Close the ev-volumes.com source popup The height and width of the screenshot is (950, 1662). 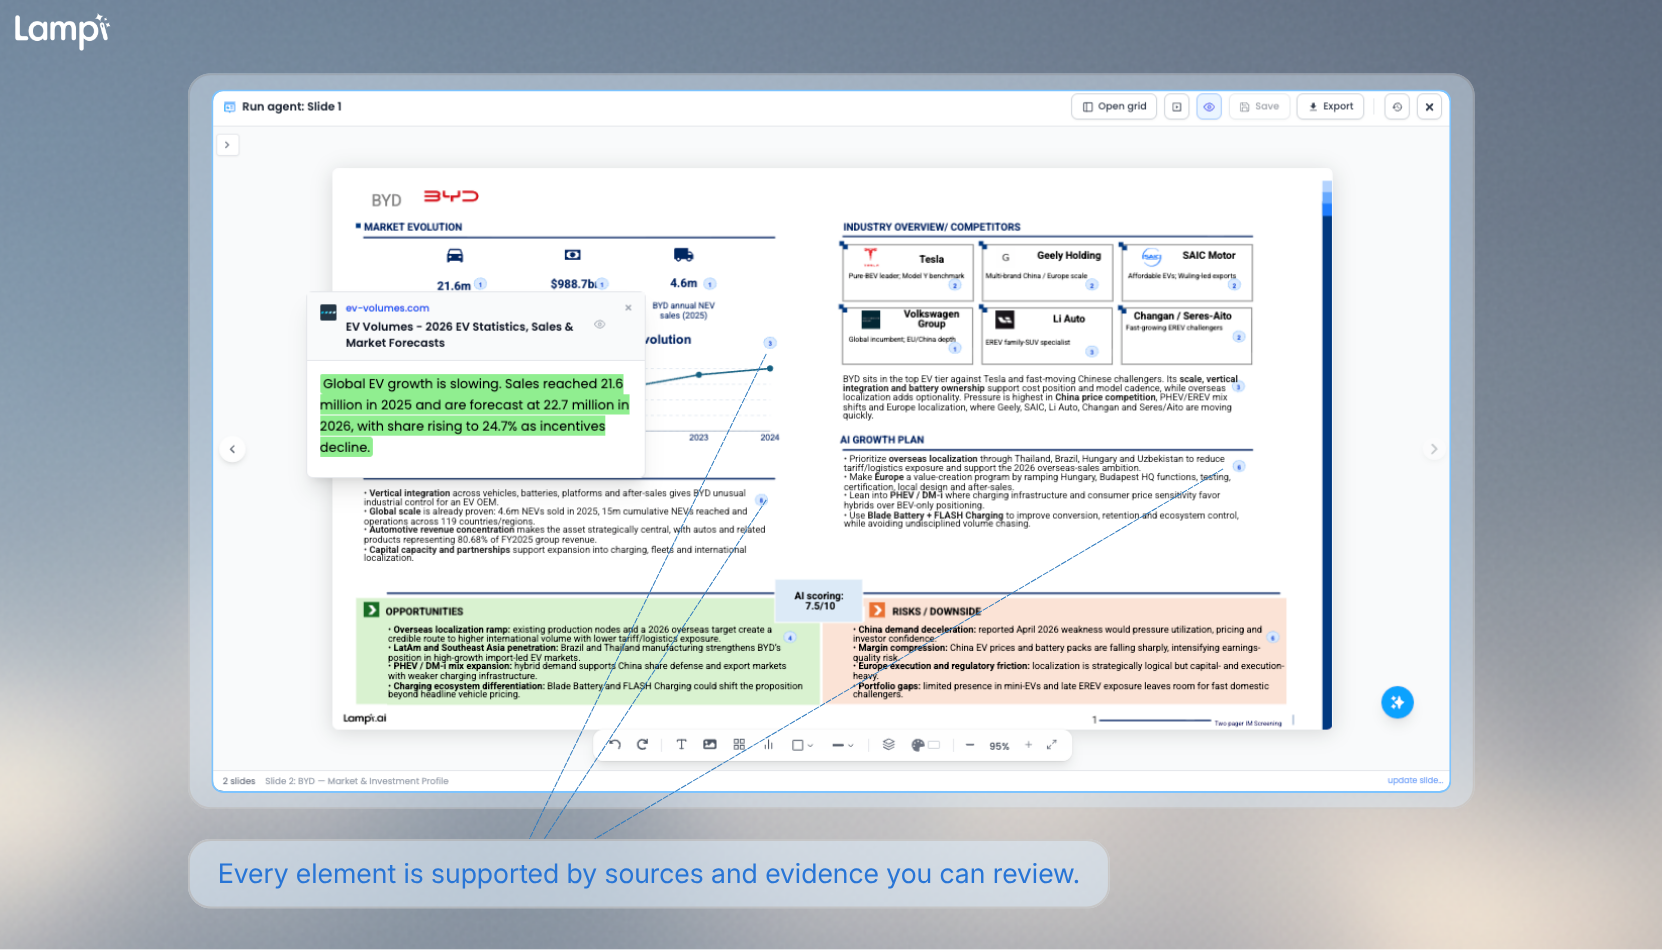(628, 308)
